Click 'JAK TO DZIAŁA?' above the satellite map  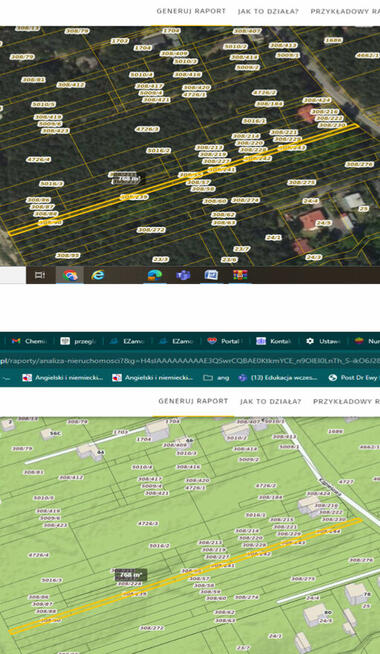pos(268,11)
